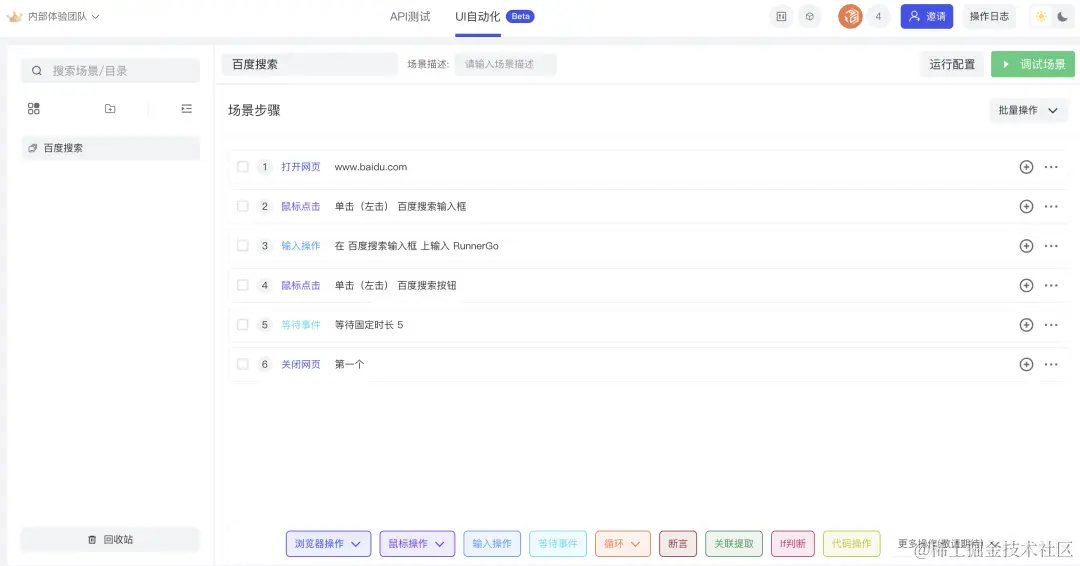Click the orange user avatar
The width and height of the screenshot is (1080, 566).
[x=850, y=17]
